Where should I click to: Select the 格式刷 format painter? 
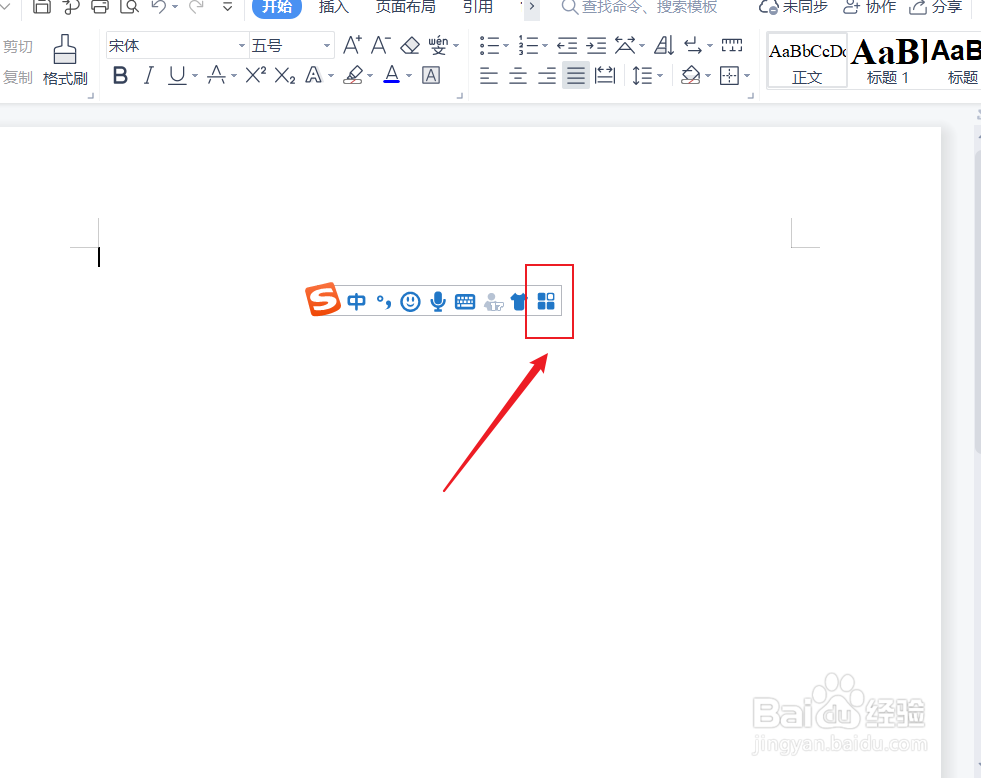(x=65, y=61)
